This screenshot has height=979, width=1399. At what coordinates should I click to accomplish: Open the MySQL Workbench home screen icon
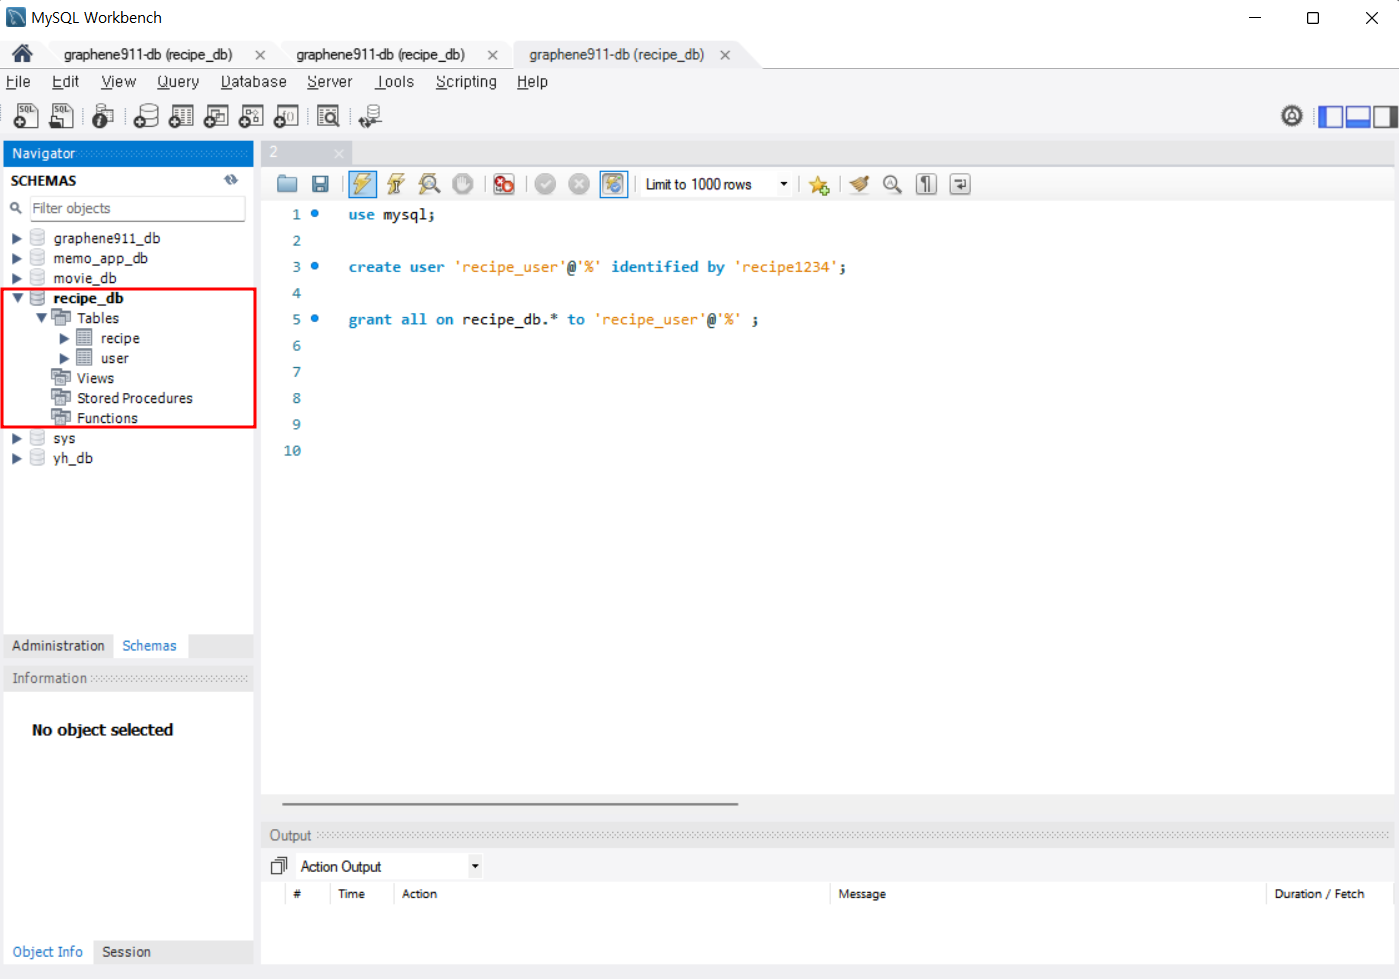(x=22, y=53)
